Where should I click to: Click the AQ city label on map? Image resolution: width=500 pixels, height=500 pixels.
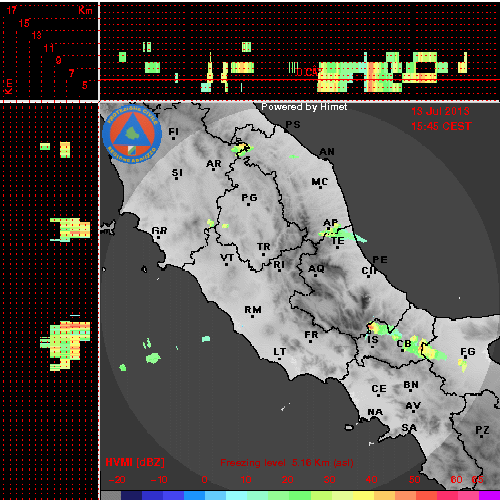click(x=316, y=268)
